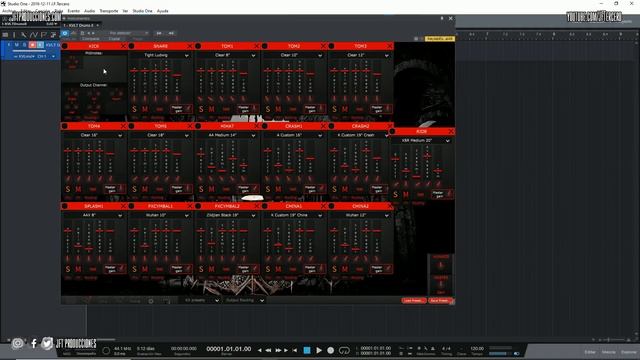Expand the CRASH1 A Custom 16" dropdown

(294, 135)
